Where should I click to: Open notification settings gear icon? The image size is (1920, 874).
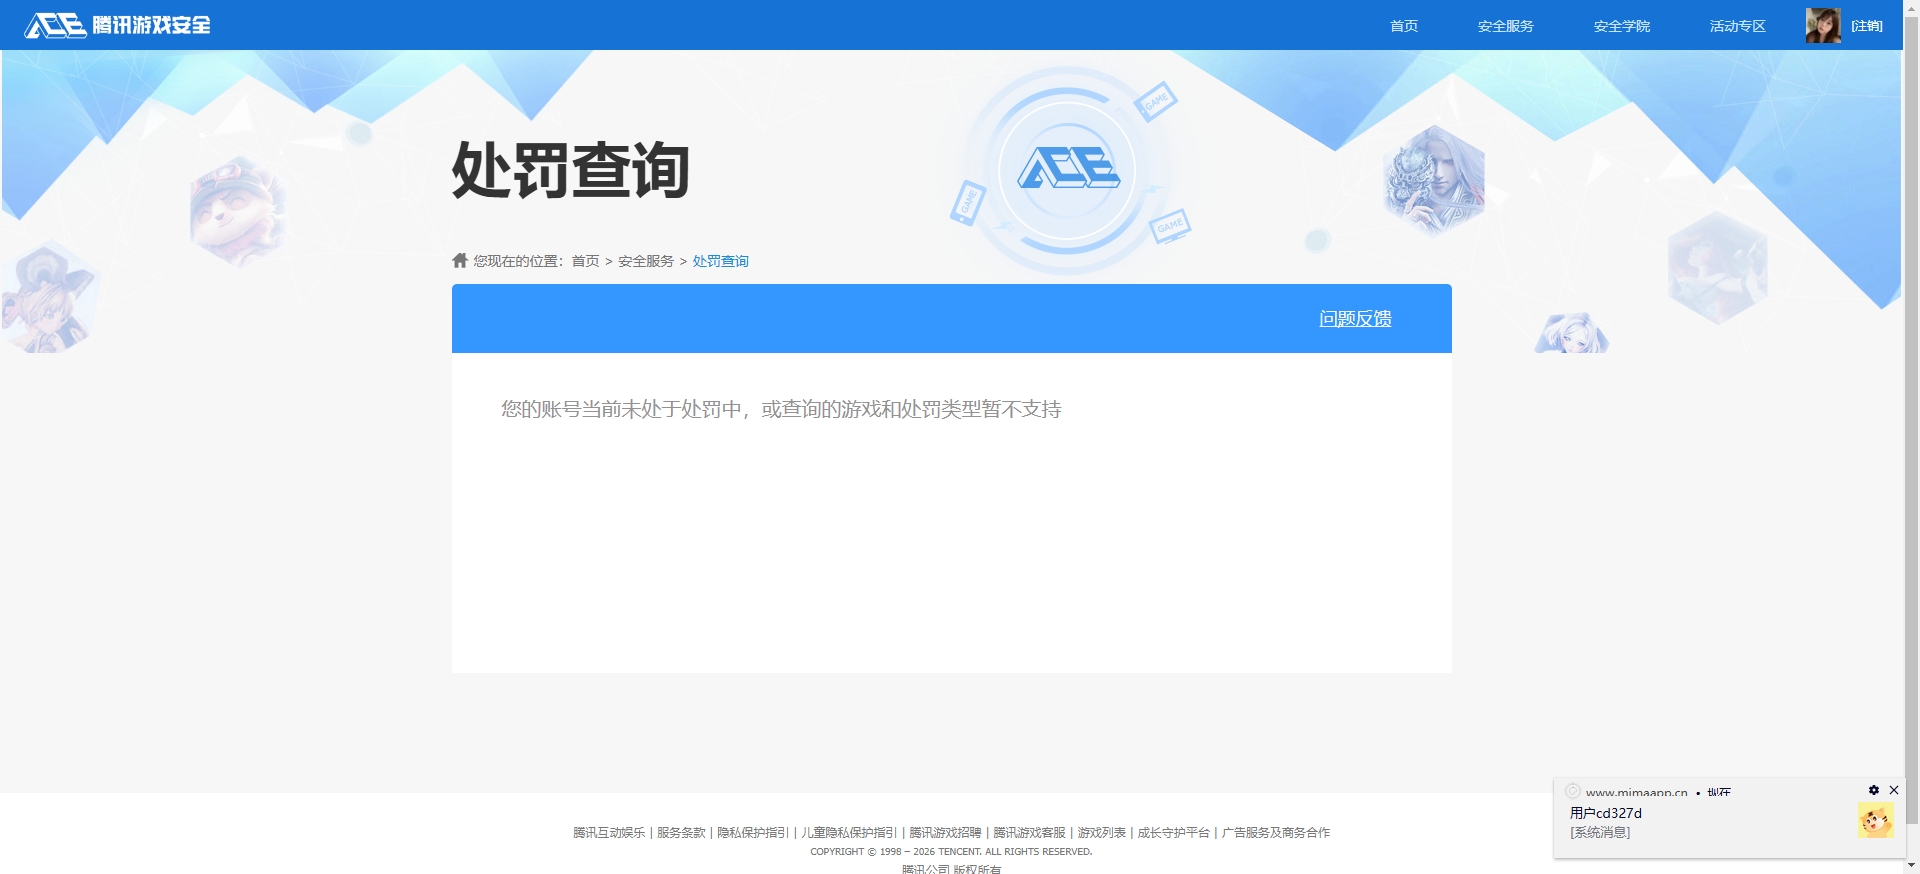[1874, 790]
